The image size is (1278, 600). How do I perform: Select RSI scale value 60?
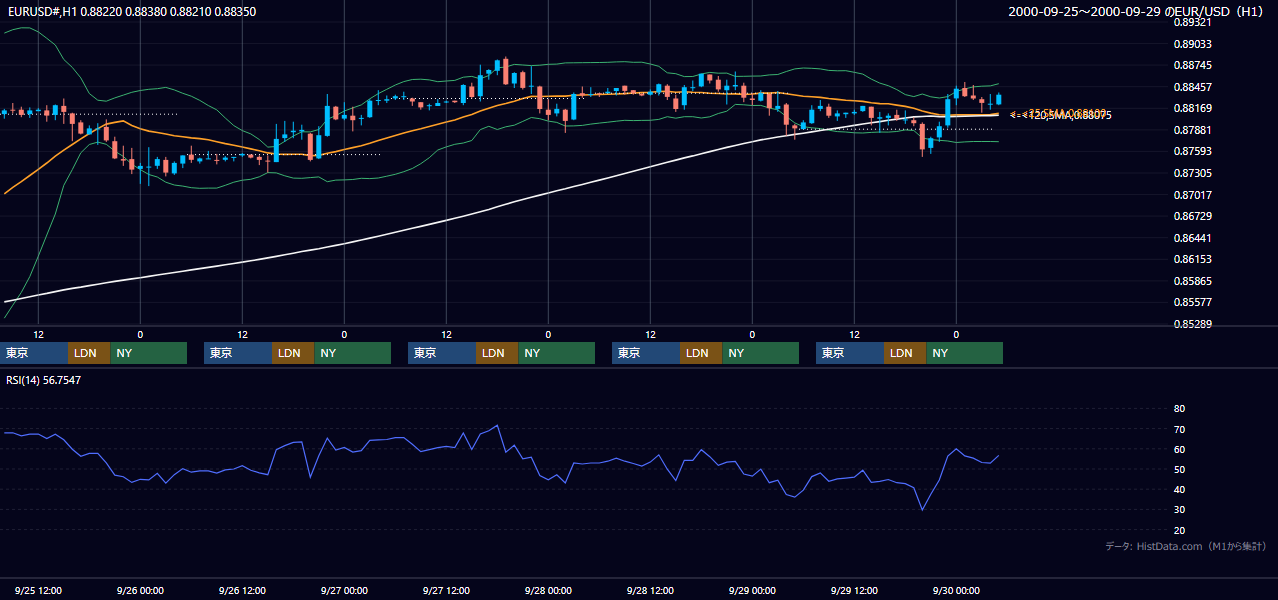click(1179, 449)
